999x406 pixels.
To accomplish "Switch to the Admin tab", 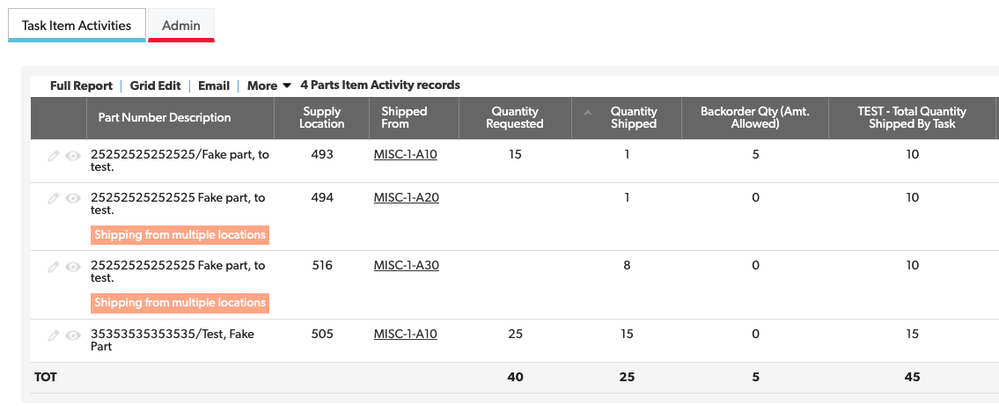I will 181,25.
